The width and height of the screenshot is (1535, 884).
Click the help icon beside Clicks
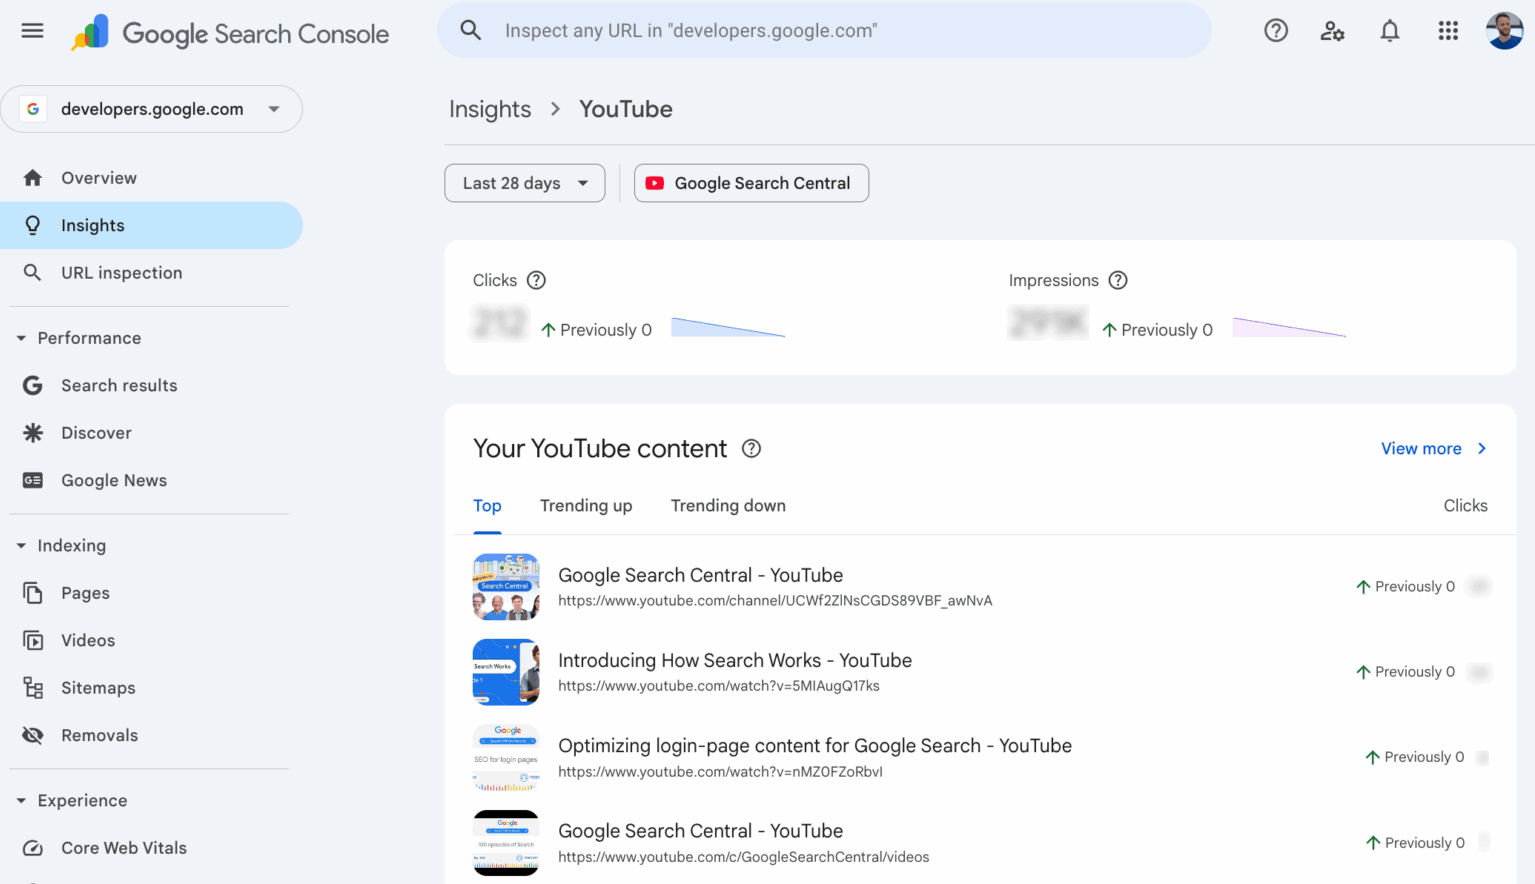point(536,280)
